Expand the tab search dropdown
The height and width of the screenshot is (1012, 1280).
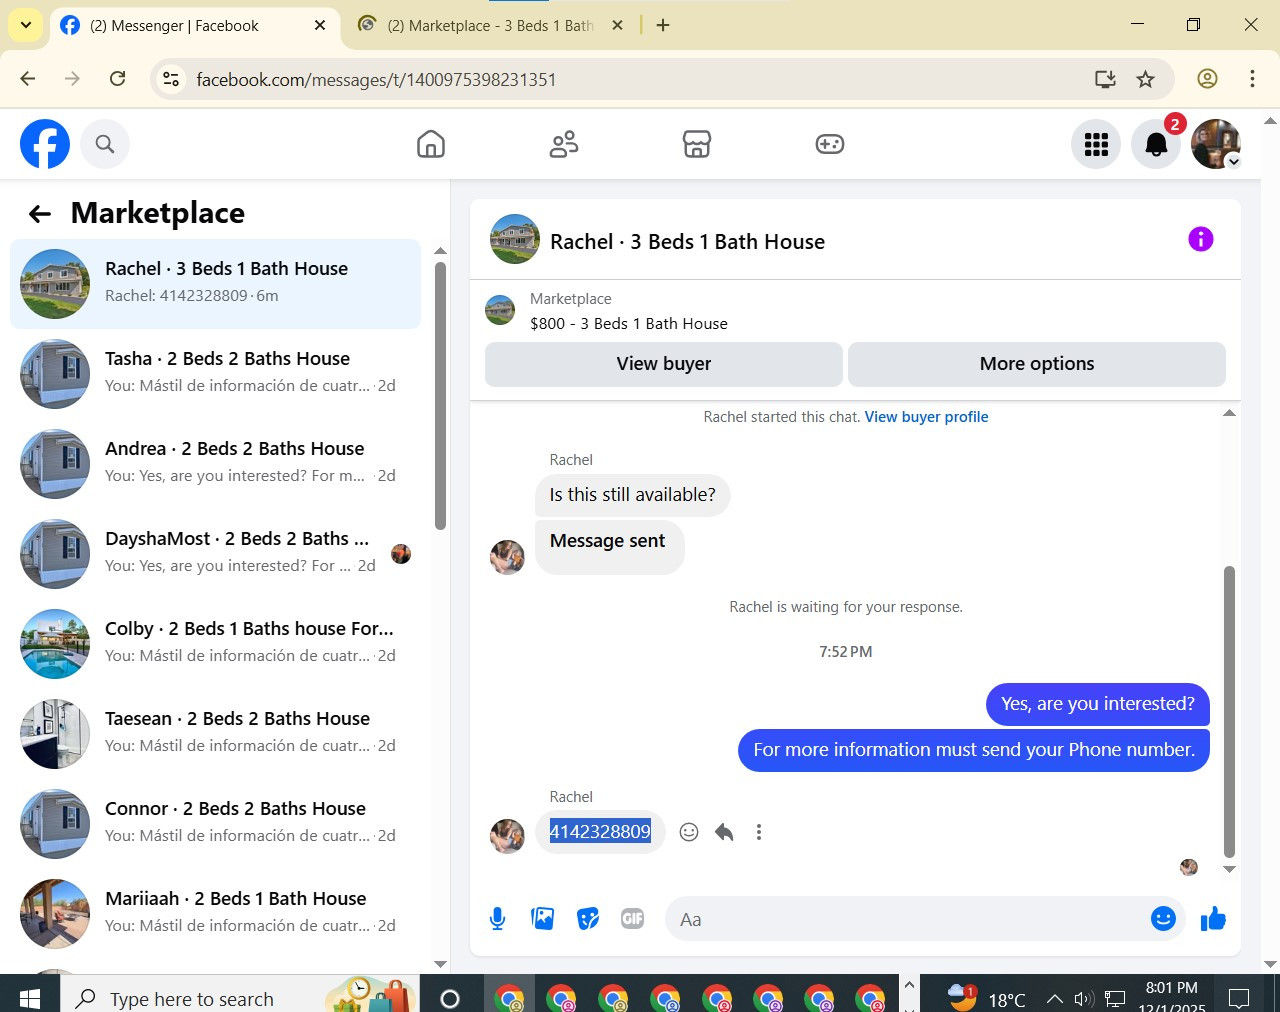click(26, 26)
